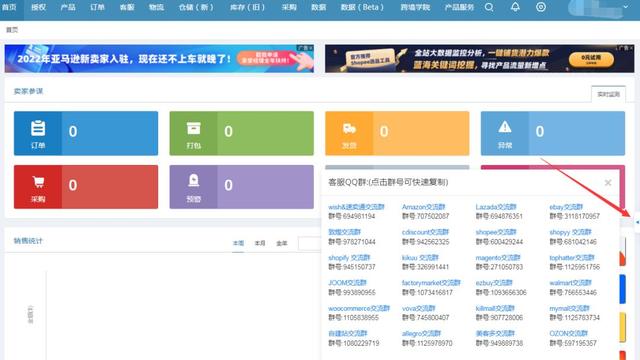Open the 库存(旧) menu
Screen dimensions: 640x360
248,7
